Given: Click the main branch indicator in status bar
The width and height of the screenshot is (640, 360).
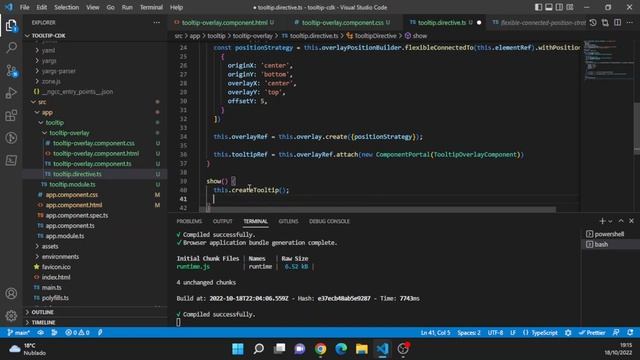Looking at the screenshot, I should coord(19,333).
